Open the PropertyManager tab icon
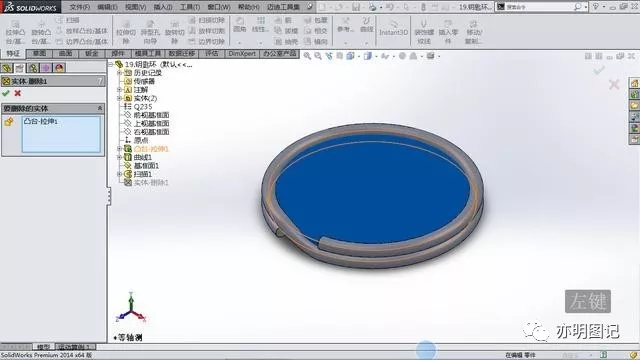This screenshot has height=360, width=640. click(x=20, y=68)
